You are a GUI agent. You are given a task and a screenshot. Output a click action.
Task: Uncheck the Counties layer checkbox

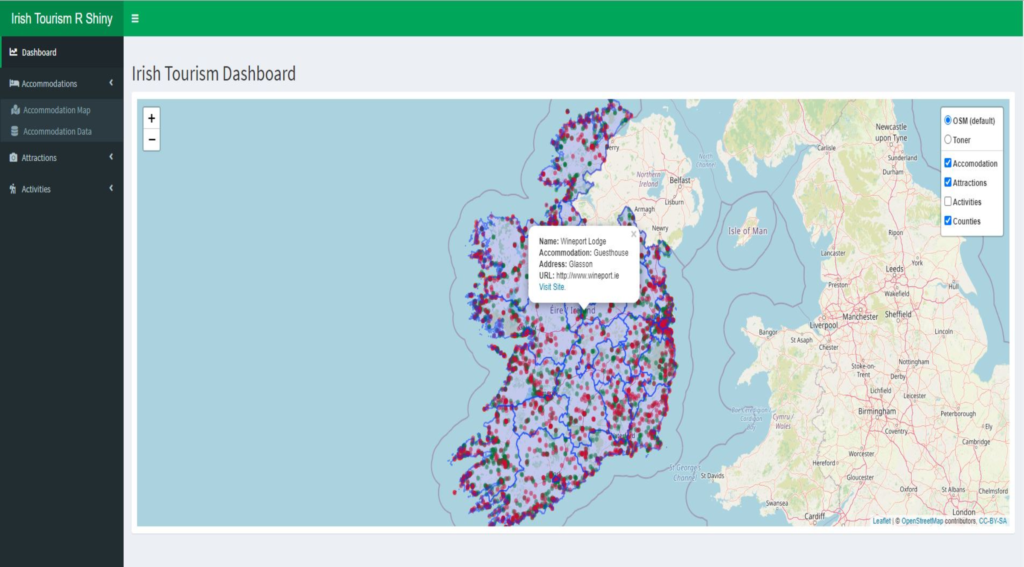tap(948, 221)
